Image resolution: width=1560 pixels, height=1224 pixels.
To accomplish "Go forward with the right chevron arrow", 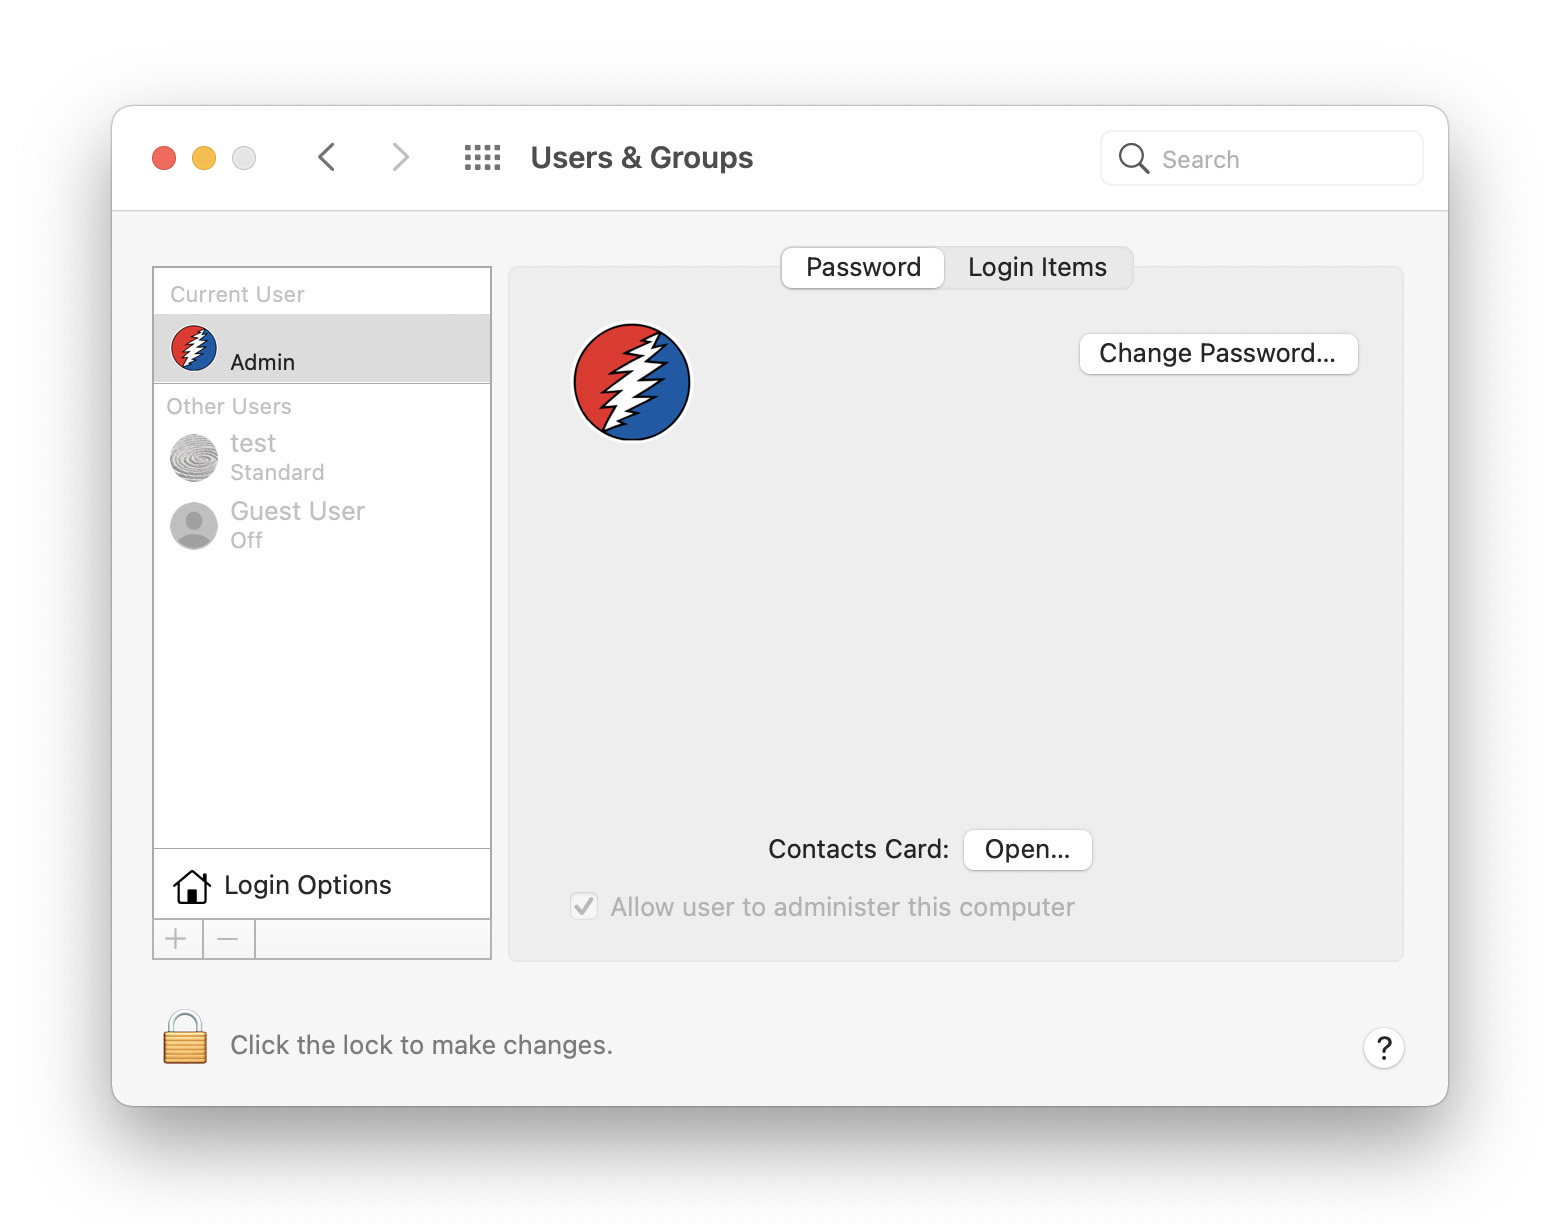I will point(400,157).
